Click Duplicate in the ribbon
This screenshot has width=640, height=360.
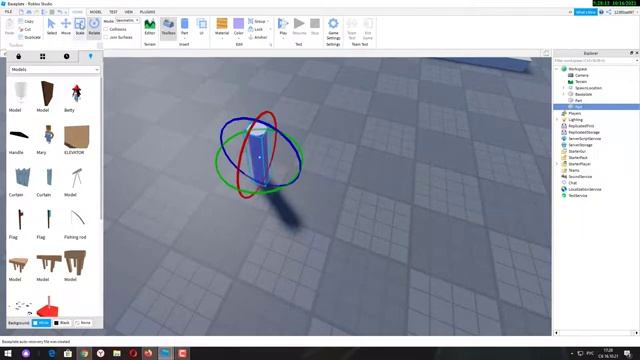29,37
